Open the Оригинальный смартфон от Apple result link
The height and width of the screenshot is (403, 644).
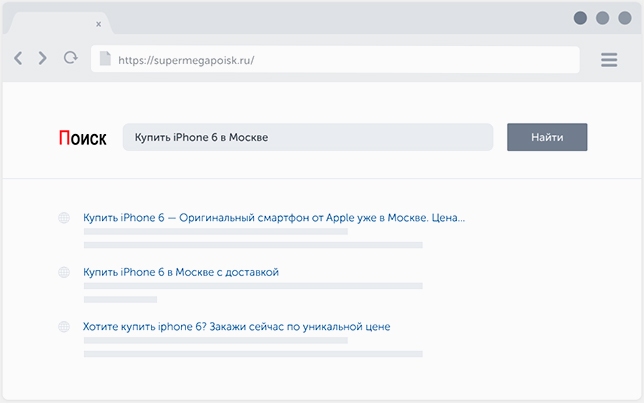click(274, 218)
